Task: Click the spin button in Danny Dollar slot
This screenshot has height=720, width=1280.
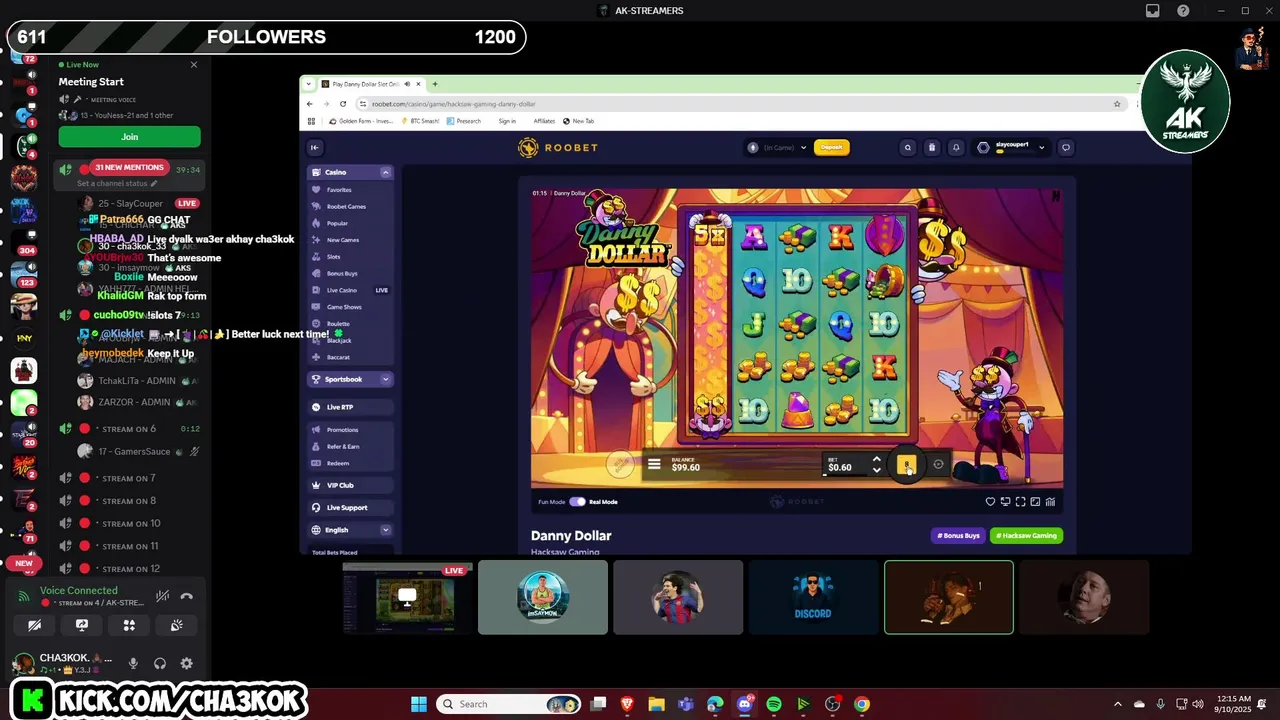Action: (907, 465)
